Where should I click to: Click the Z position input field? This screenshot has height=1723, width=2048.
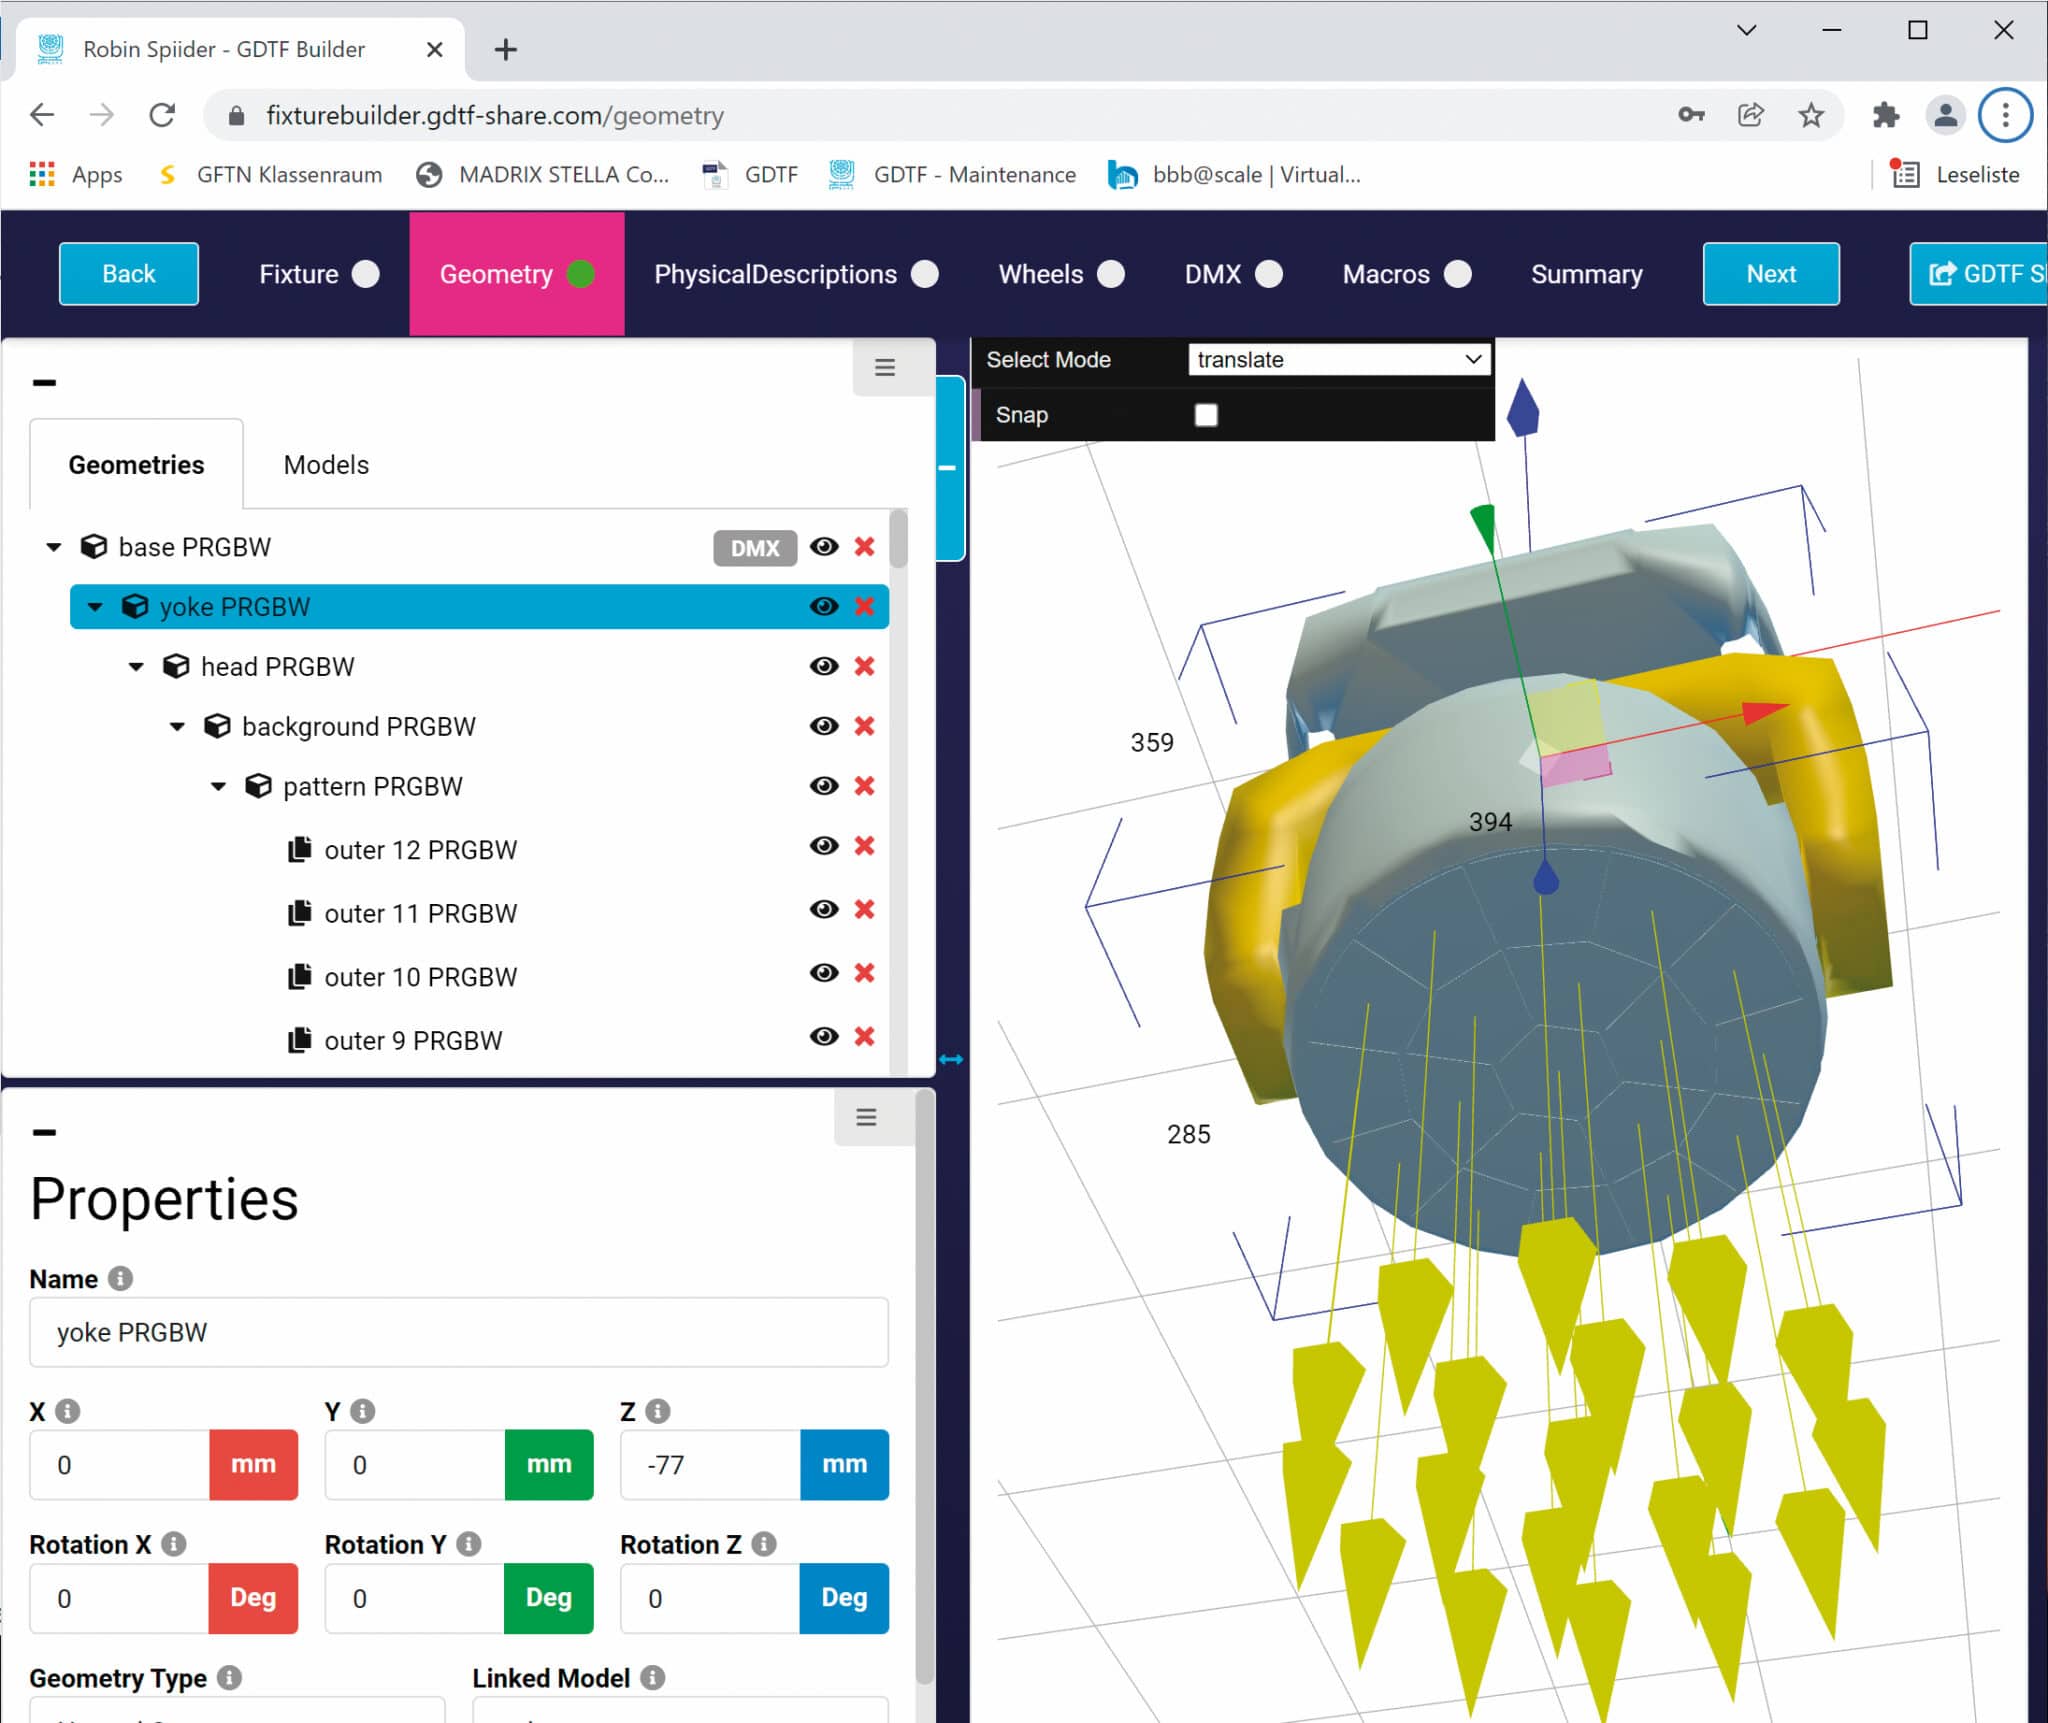[x=710, y=1464]
